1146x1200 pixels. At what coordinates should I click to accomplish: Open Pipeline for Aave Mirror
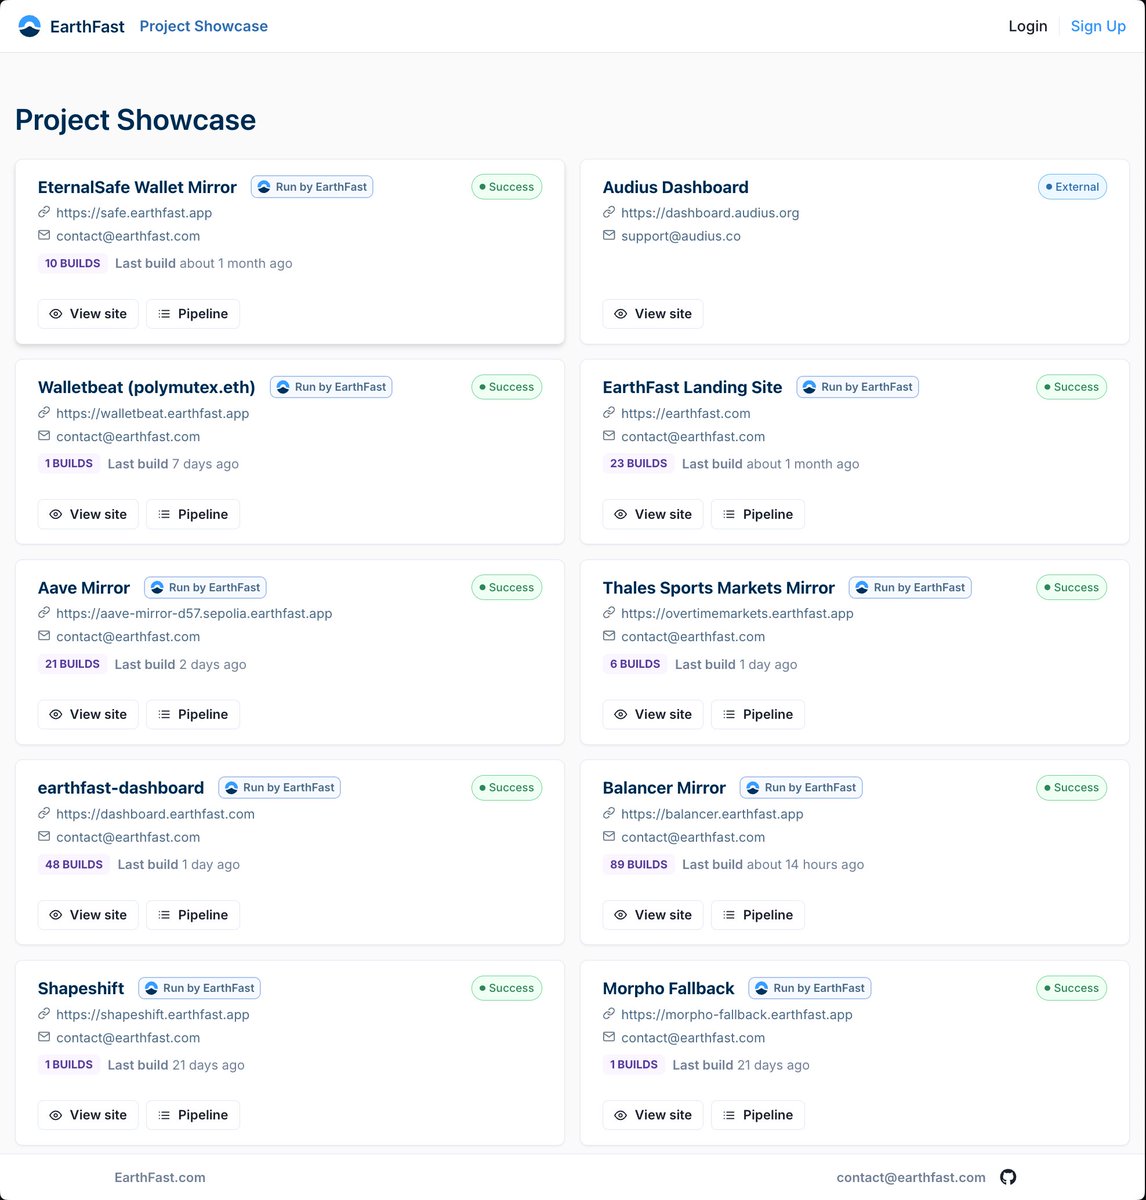pyautogui.click(x=193, y=714)
